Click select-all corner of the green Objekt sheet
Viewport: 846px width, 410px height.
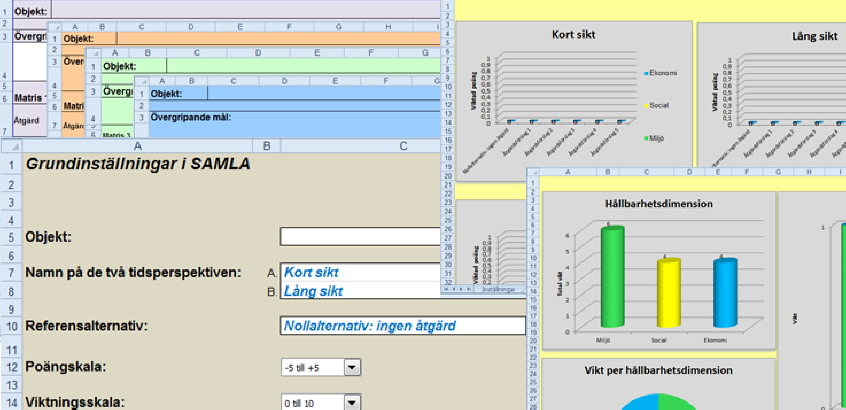pyautogui.click(x=93, y=53)
